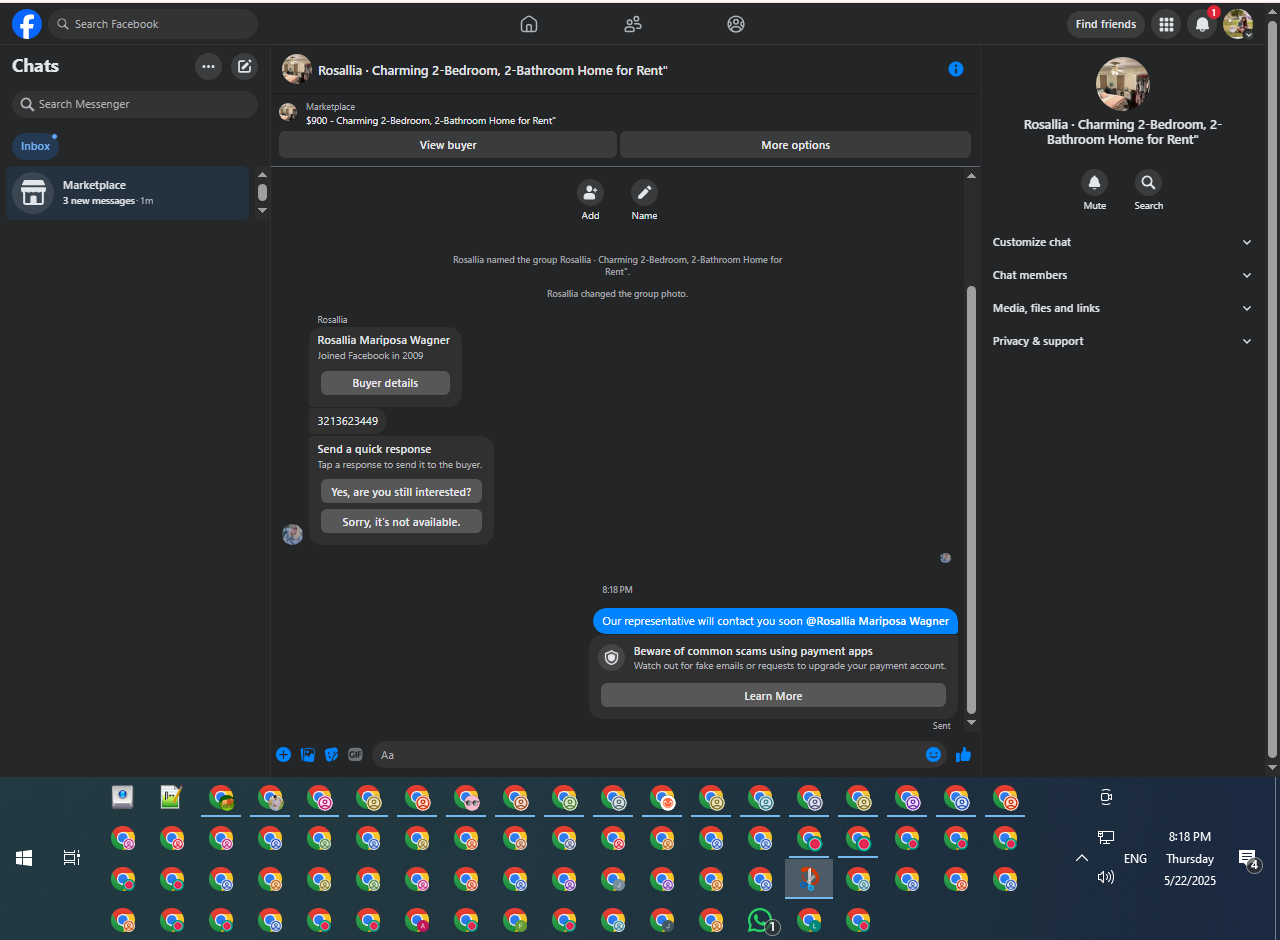This screenshot has width=1280, height=940.
Task: Click the Name pencil icon
Action: (x=644, y=193)
